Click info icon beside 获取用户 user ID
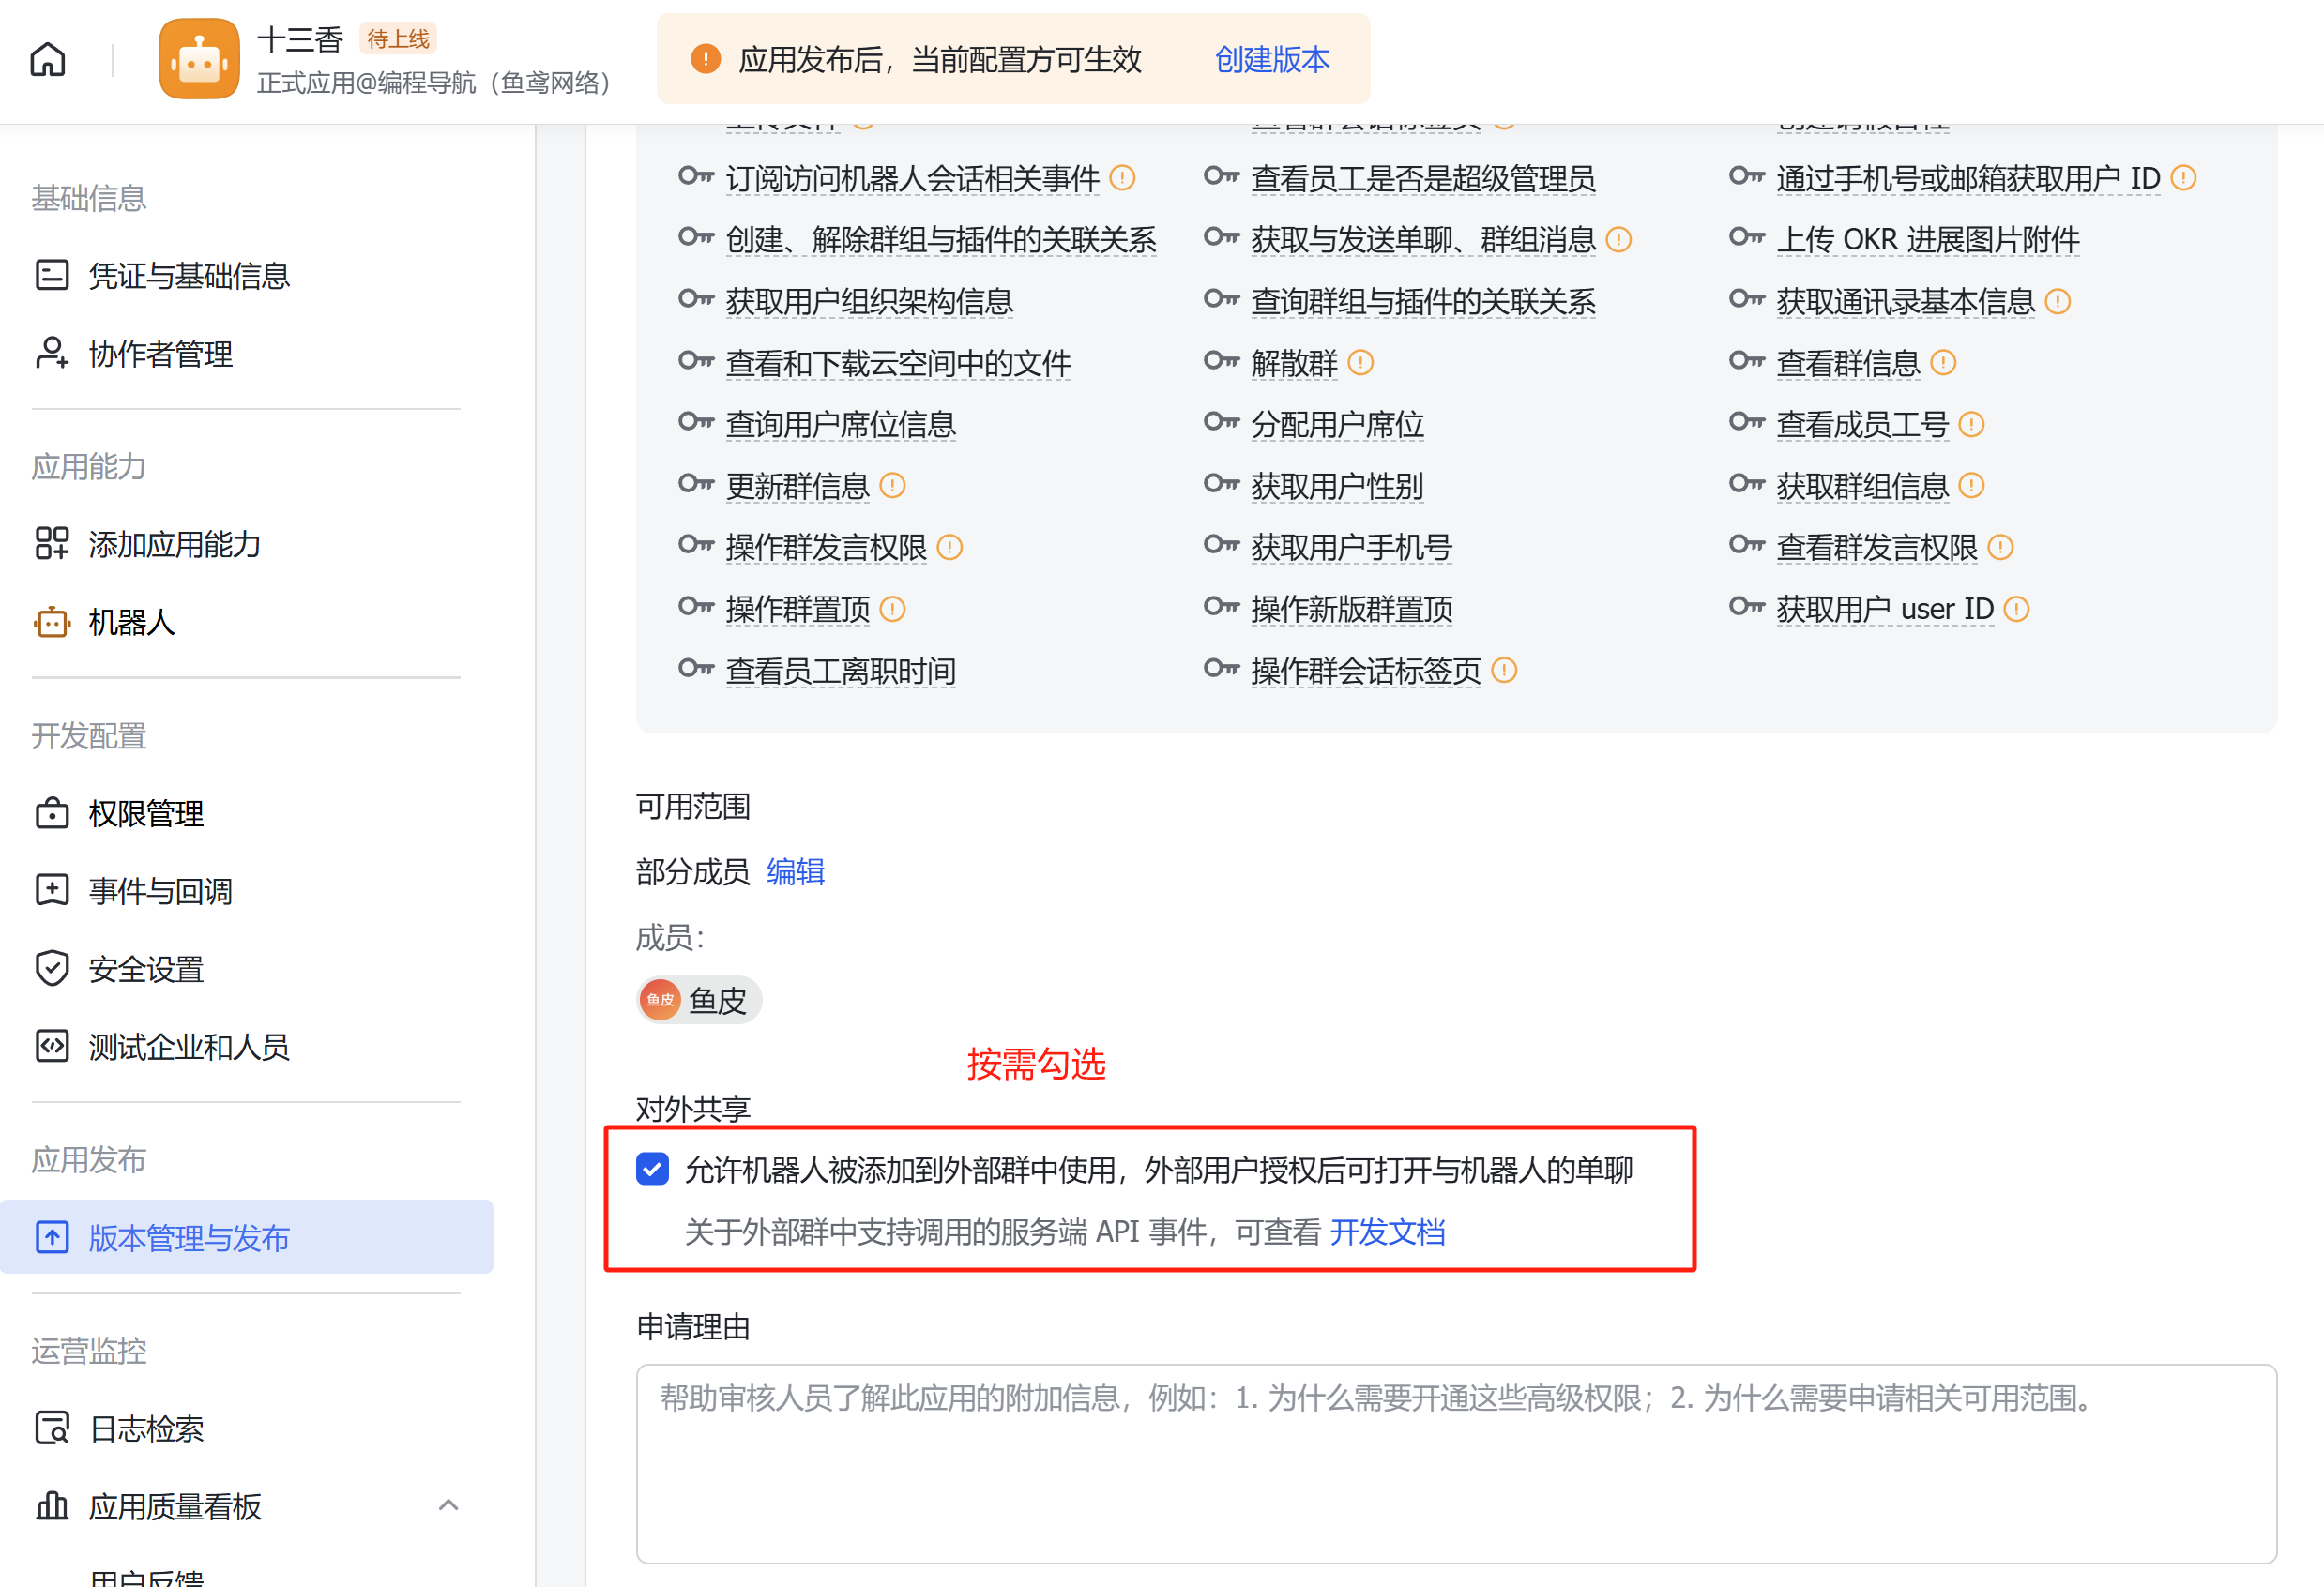 pyautogui.click(x=2017, y=609)
